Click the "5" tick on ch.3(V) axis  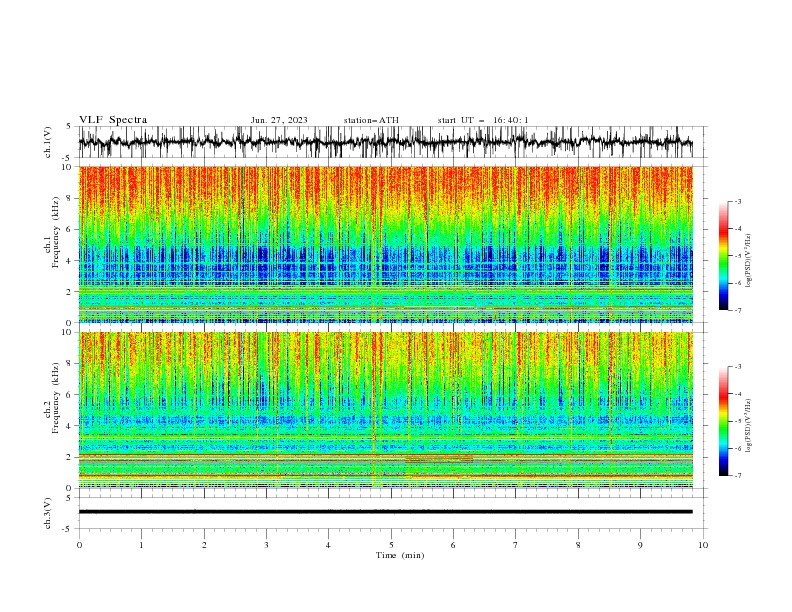68,497
